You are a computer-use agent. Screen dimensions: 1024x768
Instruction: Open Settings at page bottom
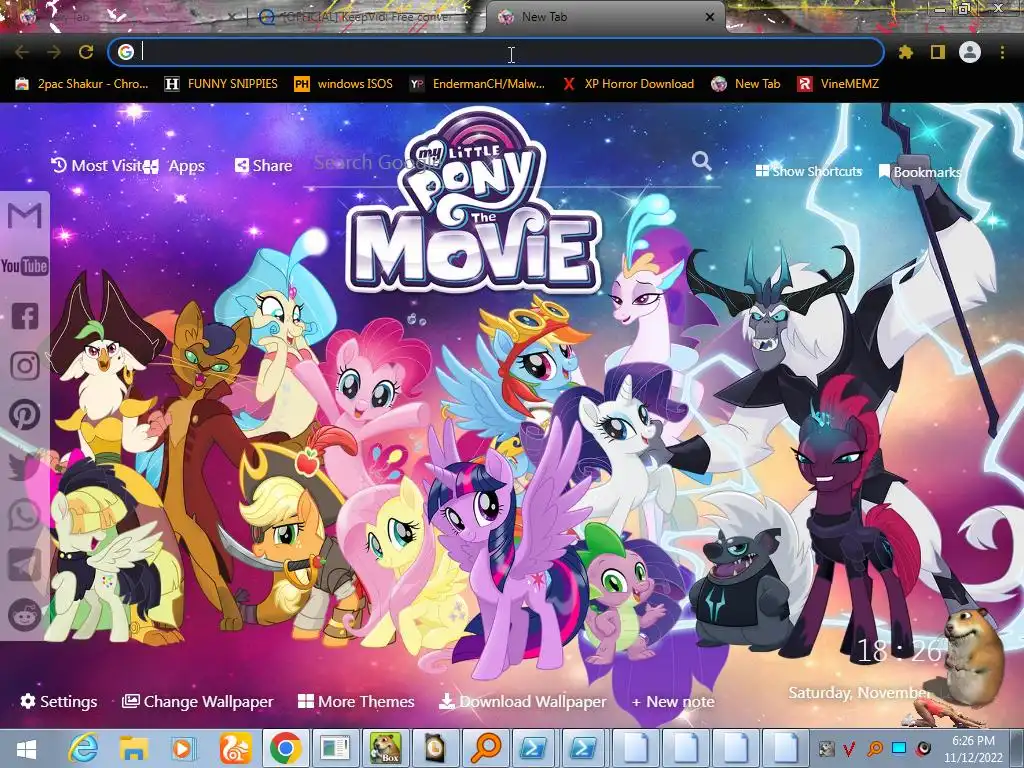coord(59,701)
